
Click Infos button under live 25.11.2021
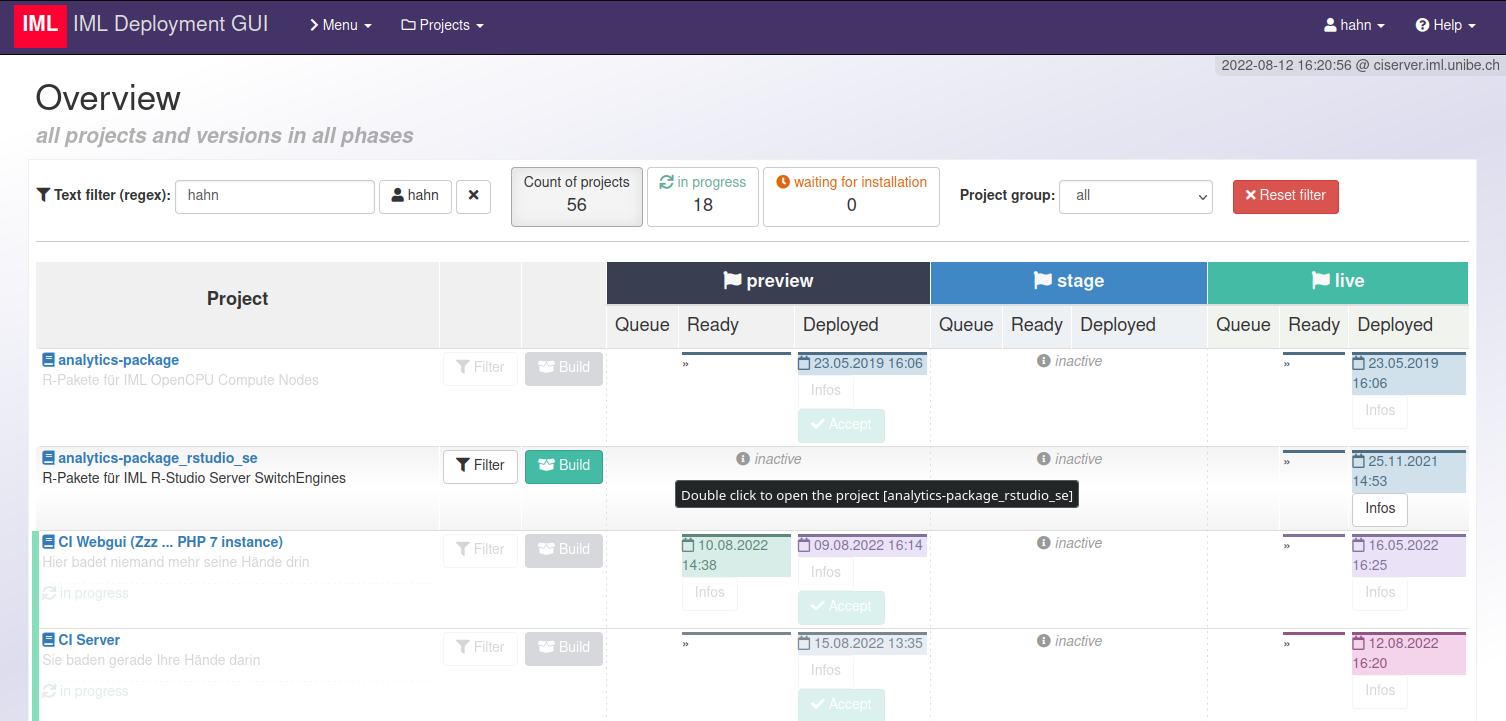[x=1380, y=509]
